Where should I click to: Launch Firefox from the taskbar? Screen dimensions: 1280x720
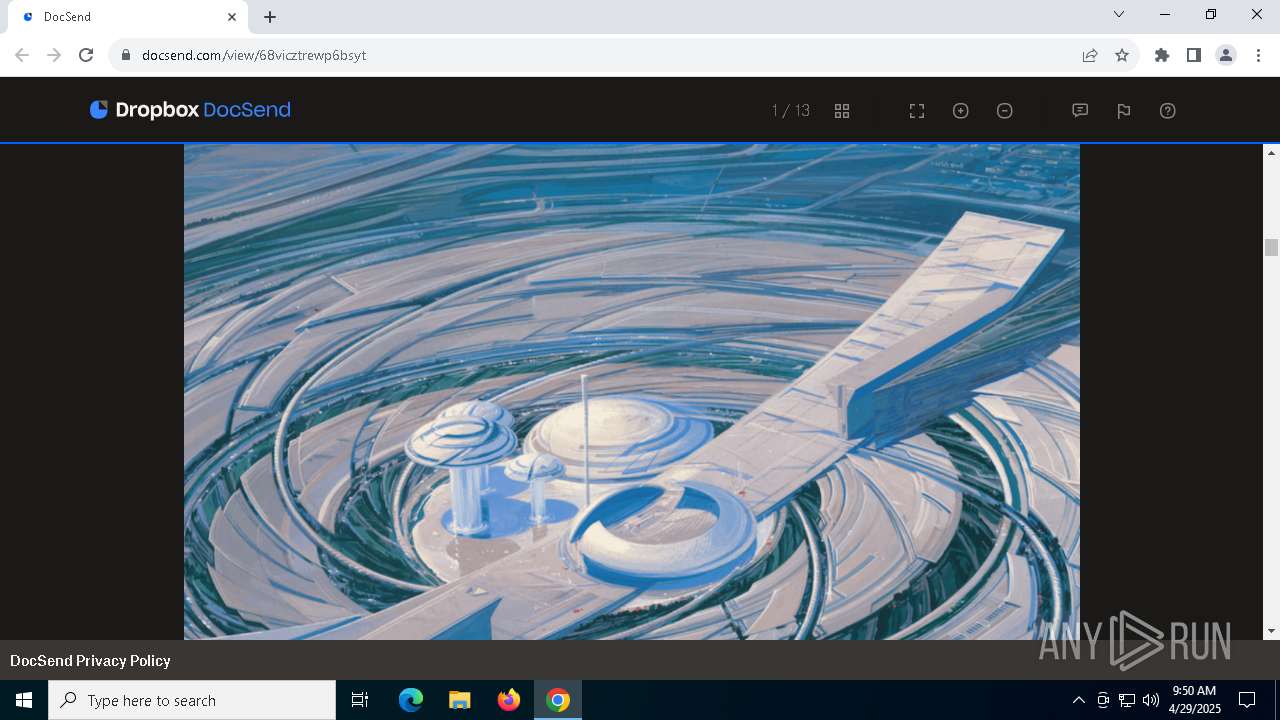point(509,700)
